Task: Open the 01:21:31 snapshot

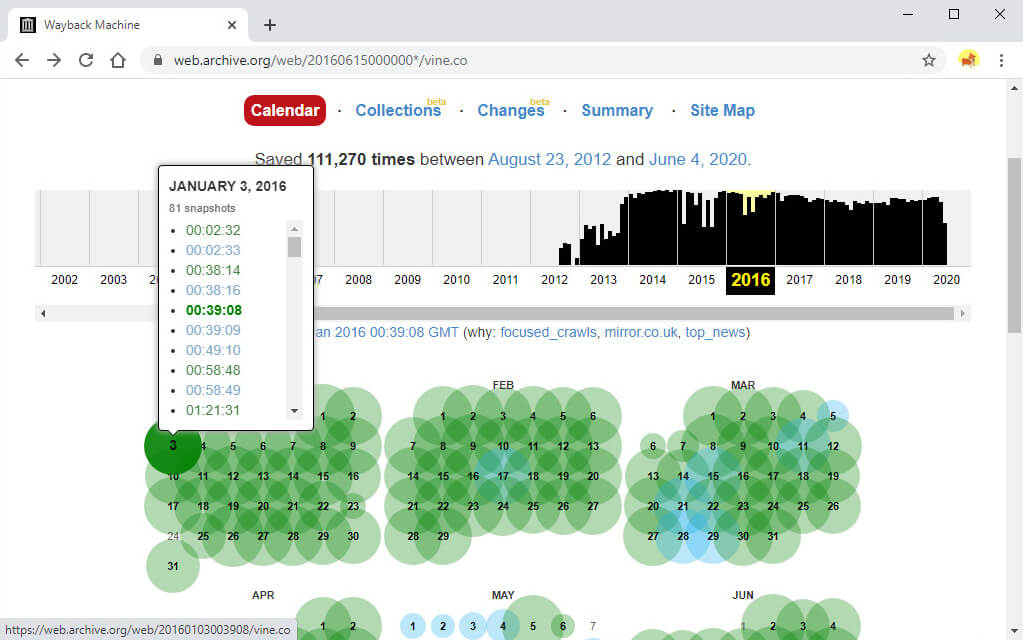Action: pos(213,410)
